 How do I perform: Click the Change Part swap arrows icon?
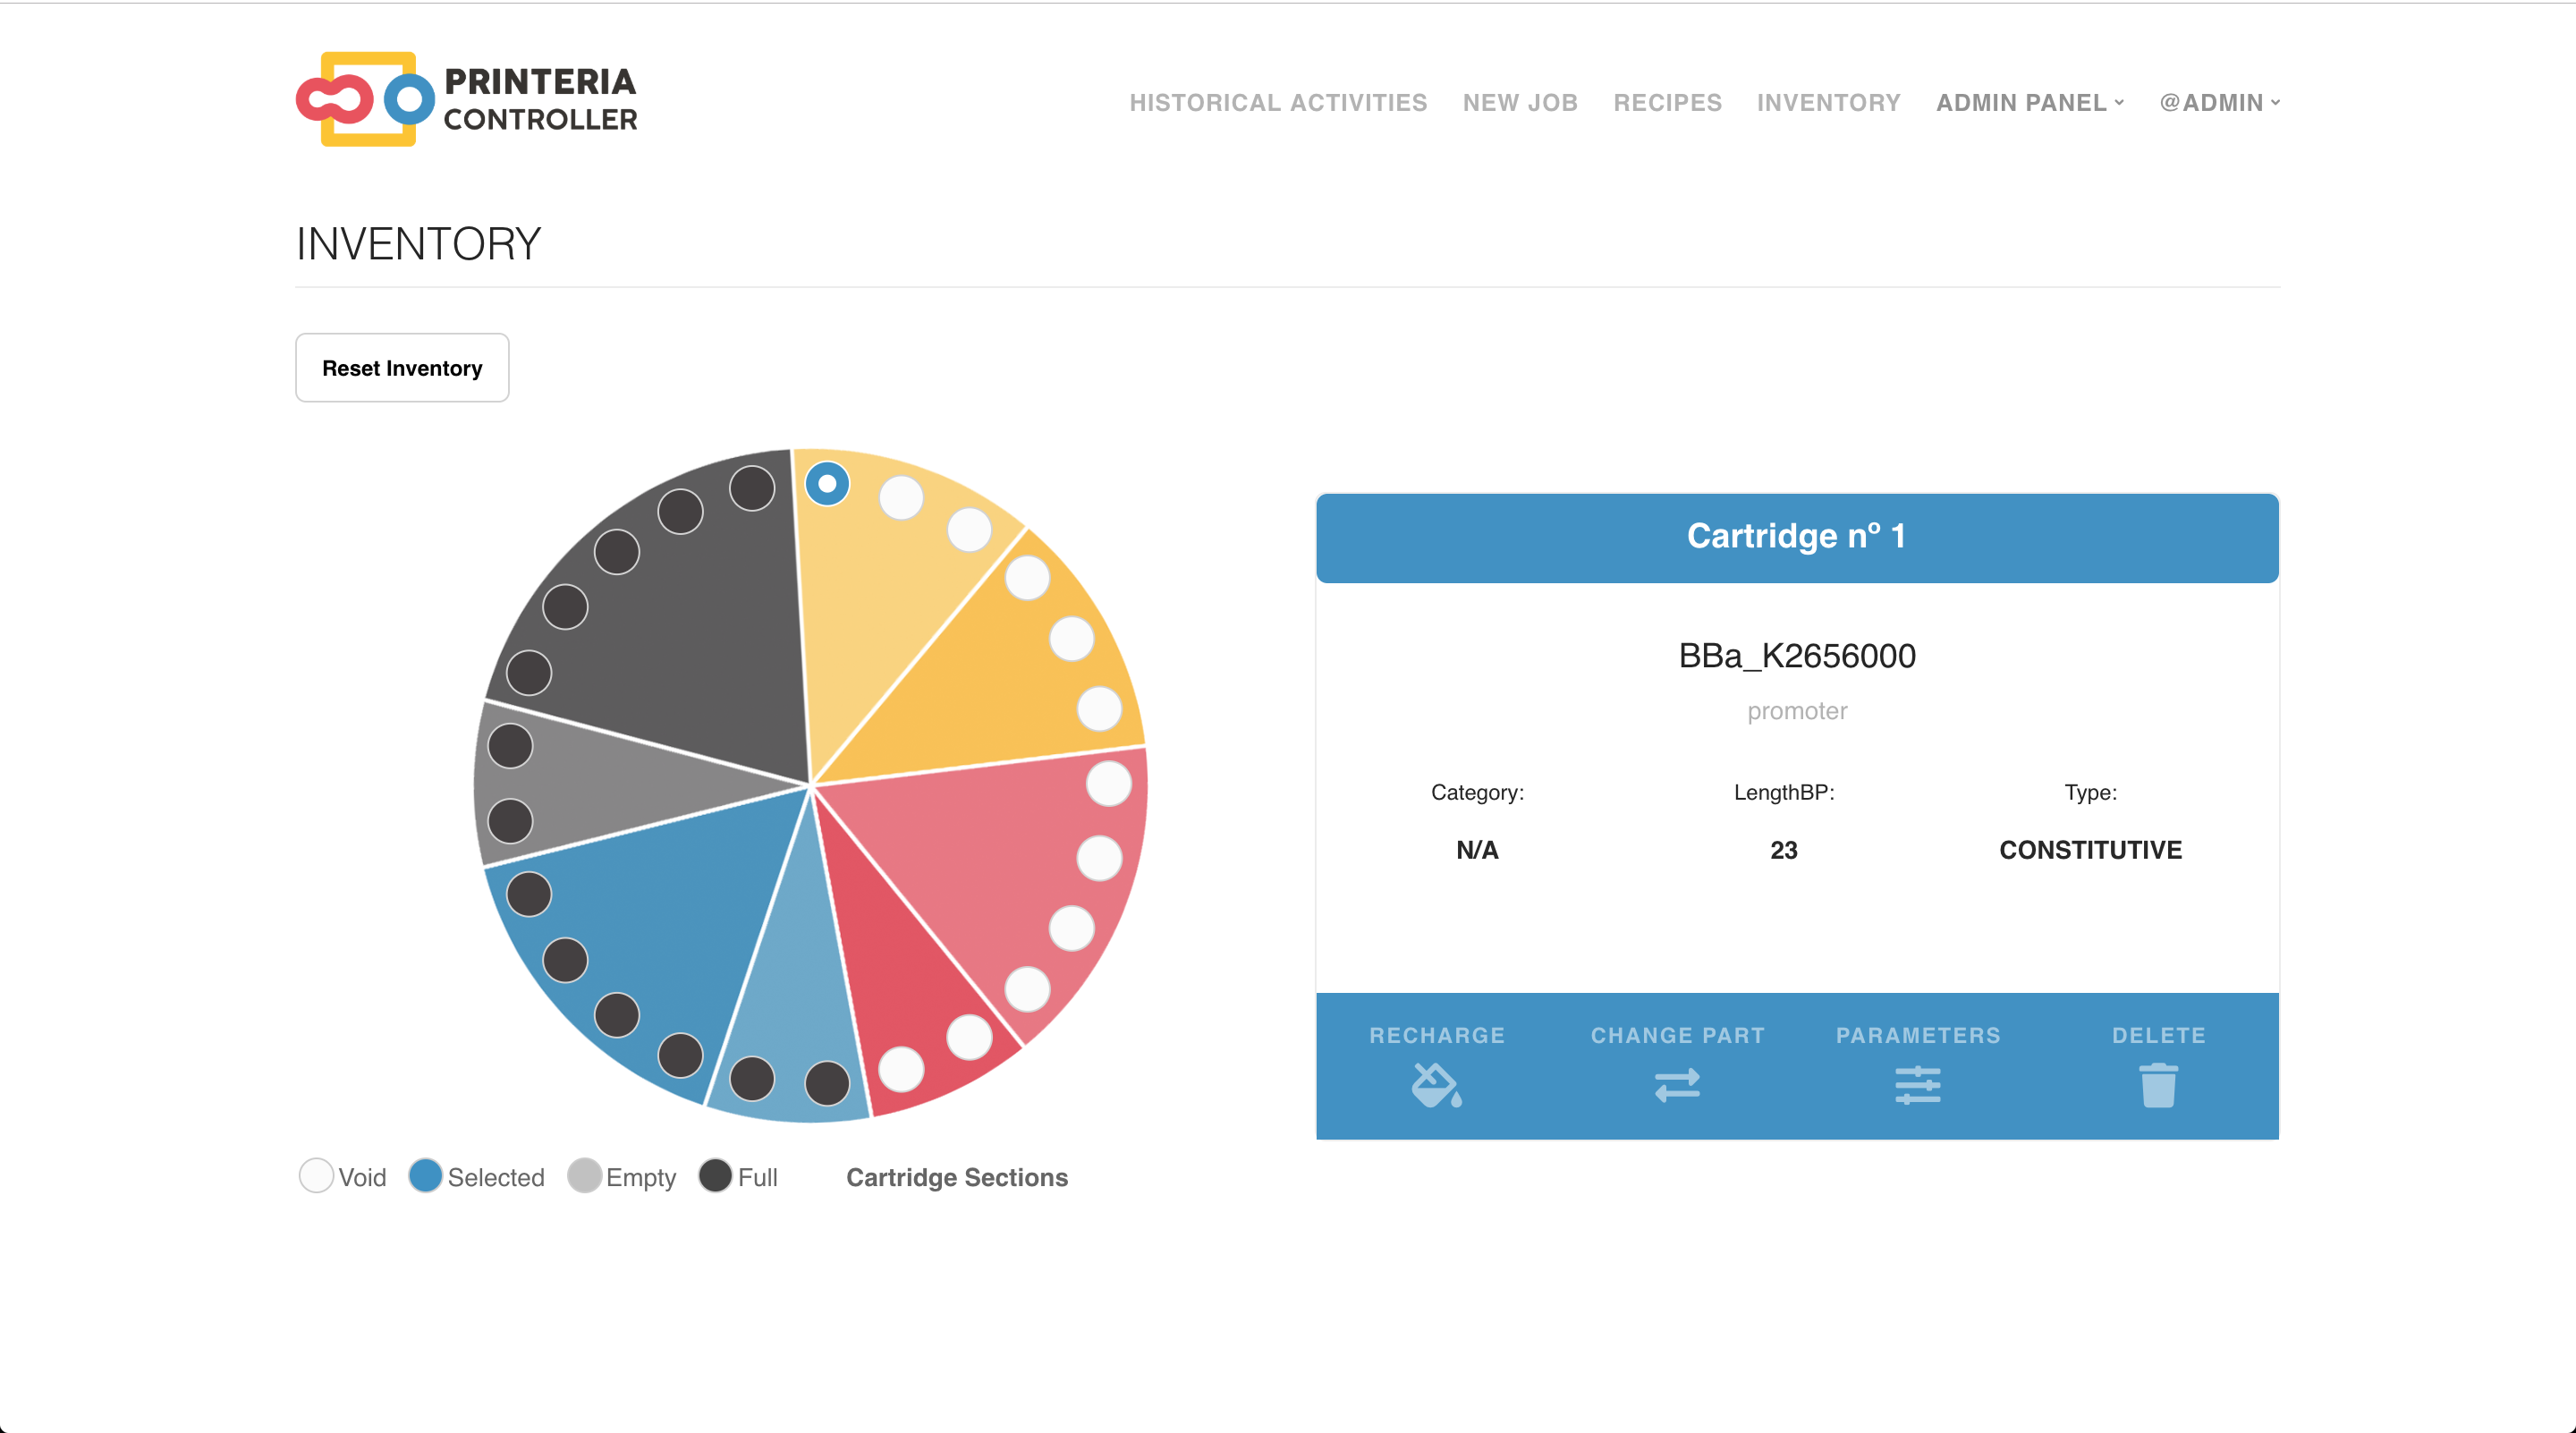pyautogui.click(x=1677, y=1084)
